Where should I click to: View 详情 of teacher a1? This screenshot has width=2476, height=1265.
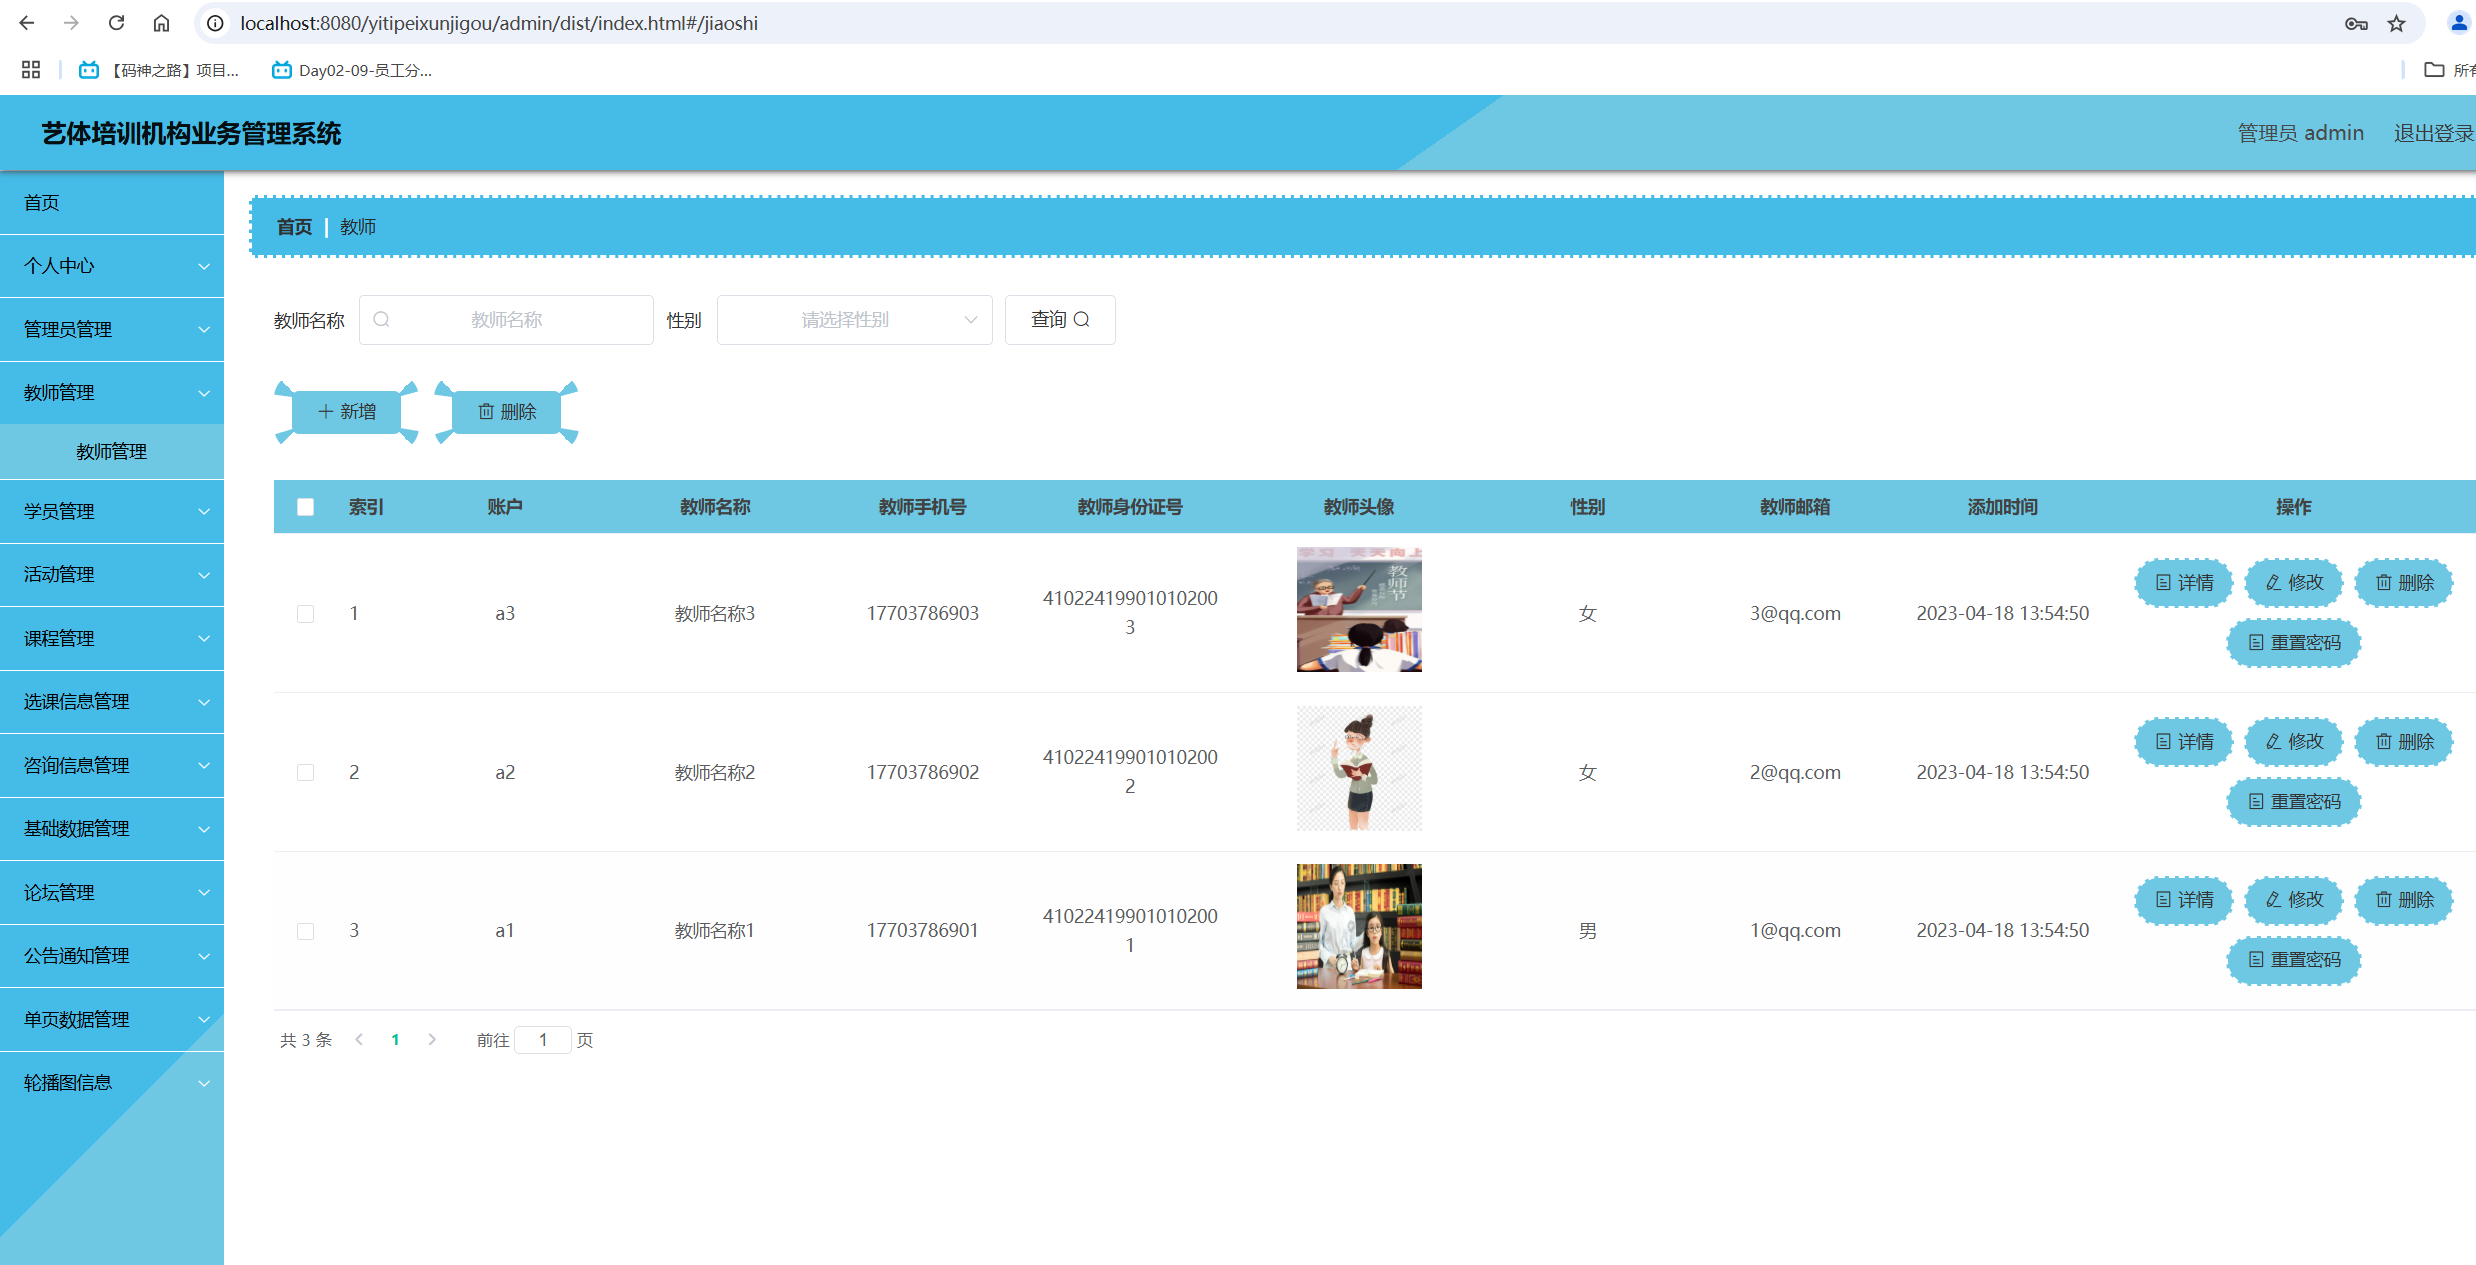(2184, 900)
